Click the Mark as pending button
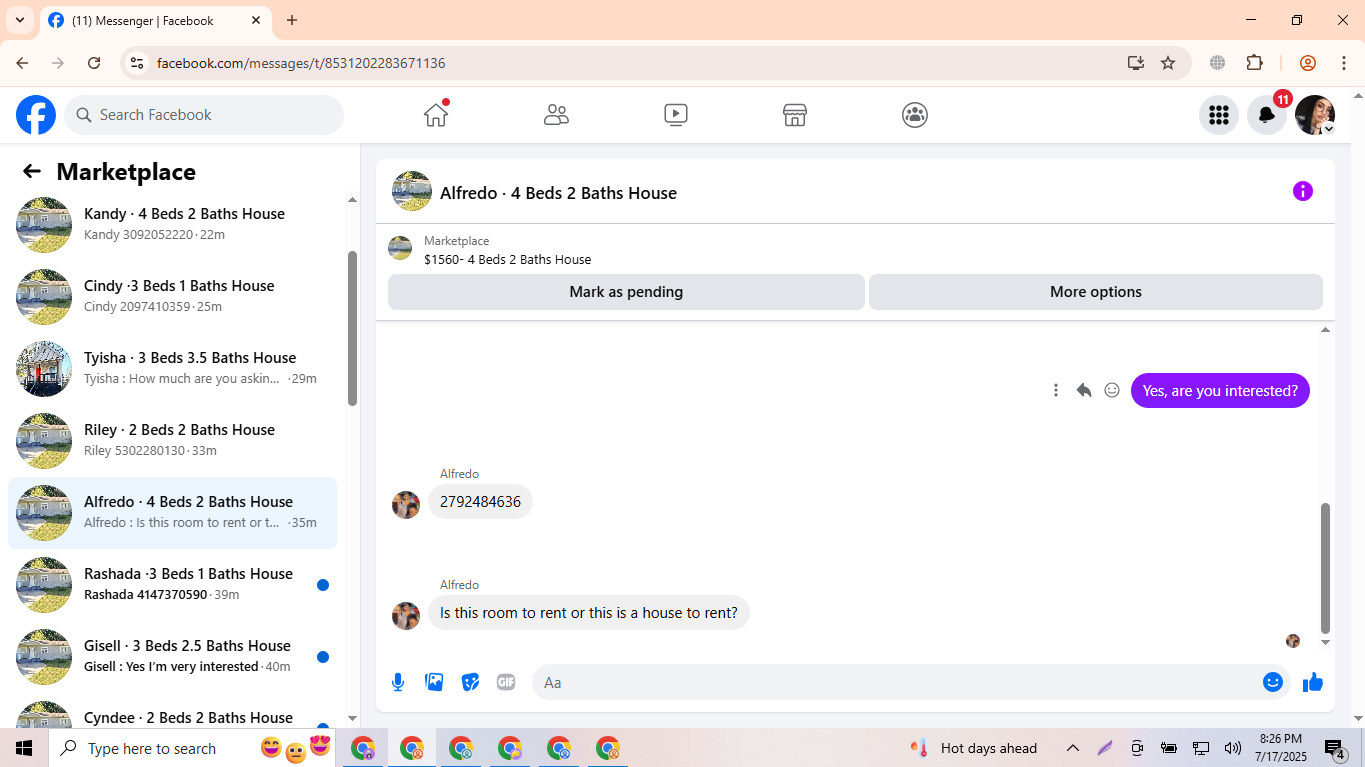 pos(626,292)
